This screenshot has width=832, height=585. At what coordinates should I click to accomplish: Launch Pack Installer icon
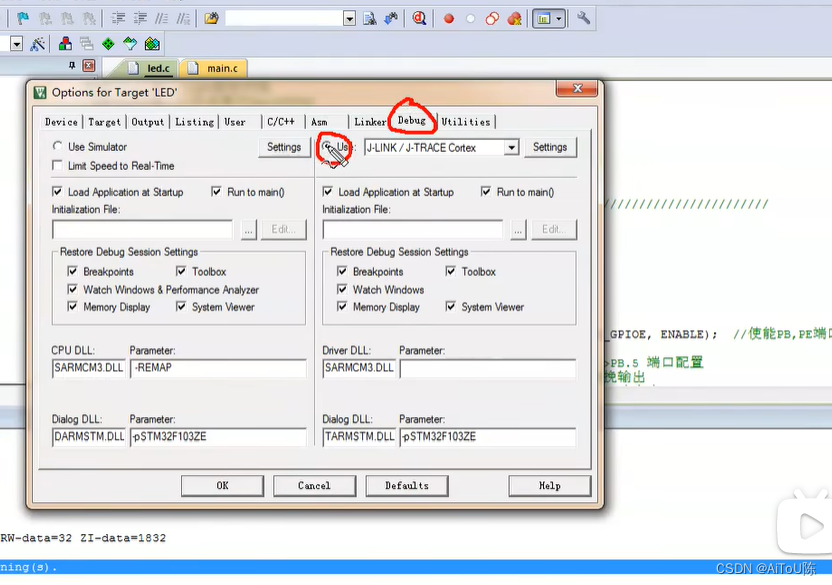[152, 44]
